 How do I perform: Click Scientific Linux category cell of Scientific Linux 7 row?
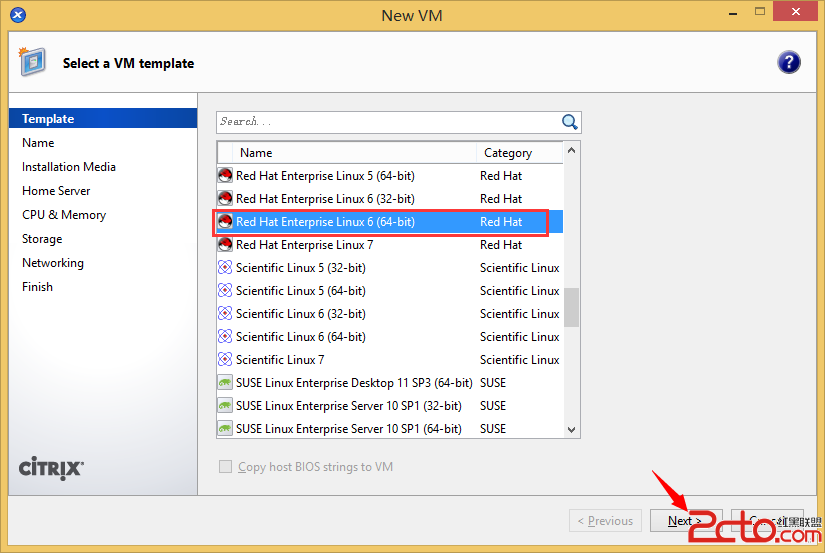coord(519,360)
